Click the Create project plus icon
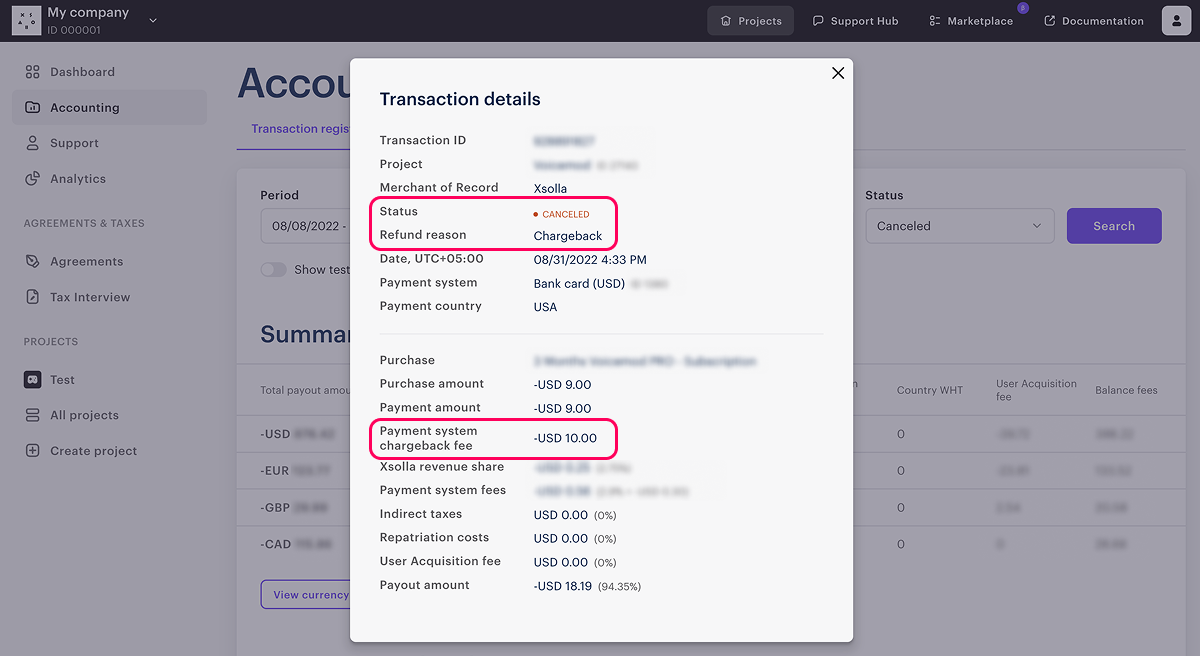The image size is (1200, 656). click(33, 451)
